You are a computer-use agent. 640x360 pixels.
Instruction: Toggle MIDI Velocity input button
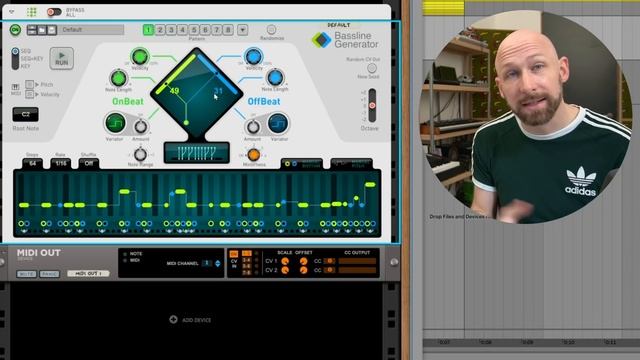point(29,94)
